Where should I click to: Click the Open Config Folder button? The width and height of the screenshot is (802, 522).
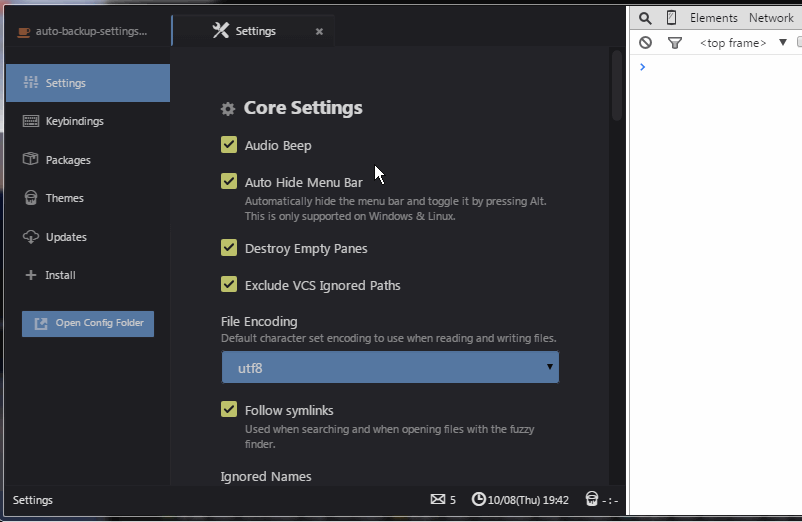pyautogui.click(x=88, y=324)
